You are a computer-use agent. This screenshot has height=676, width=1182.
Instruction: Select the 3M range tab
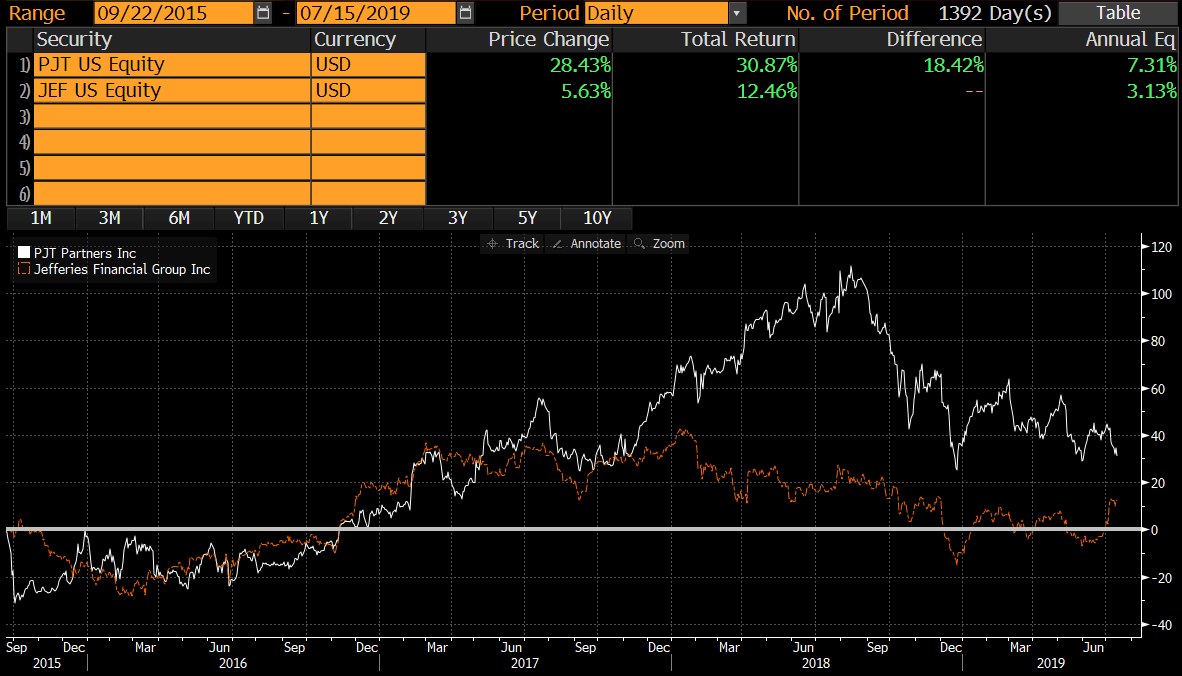109,218
